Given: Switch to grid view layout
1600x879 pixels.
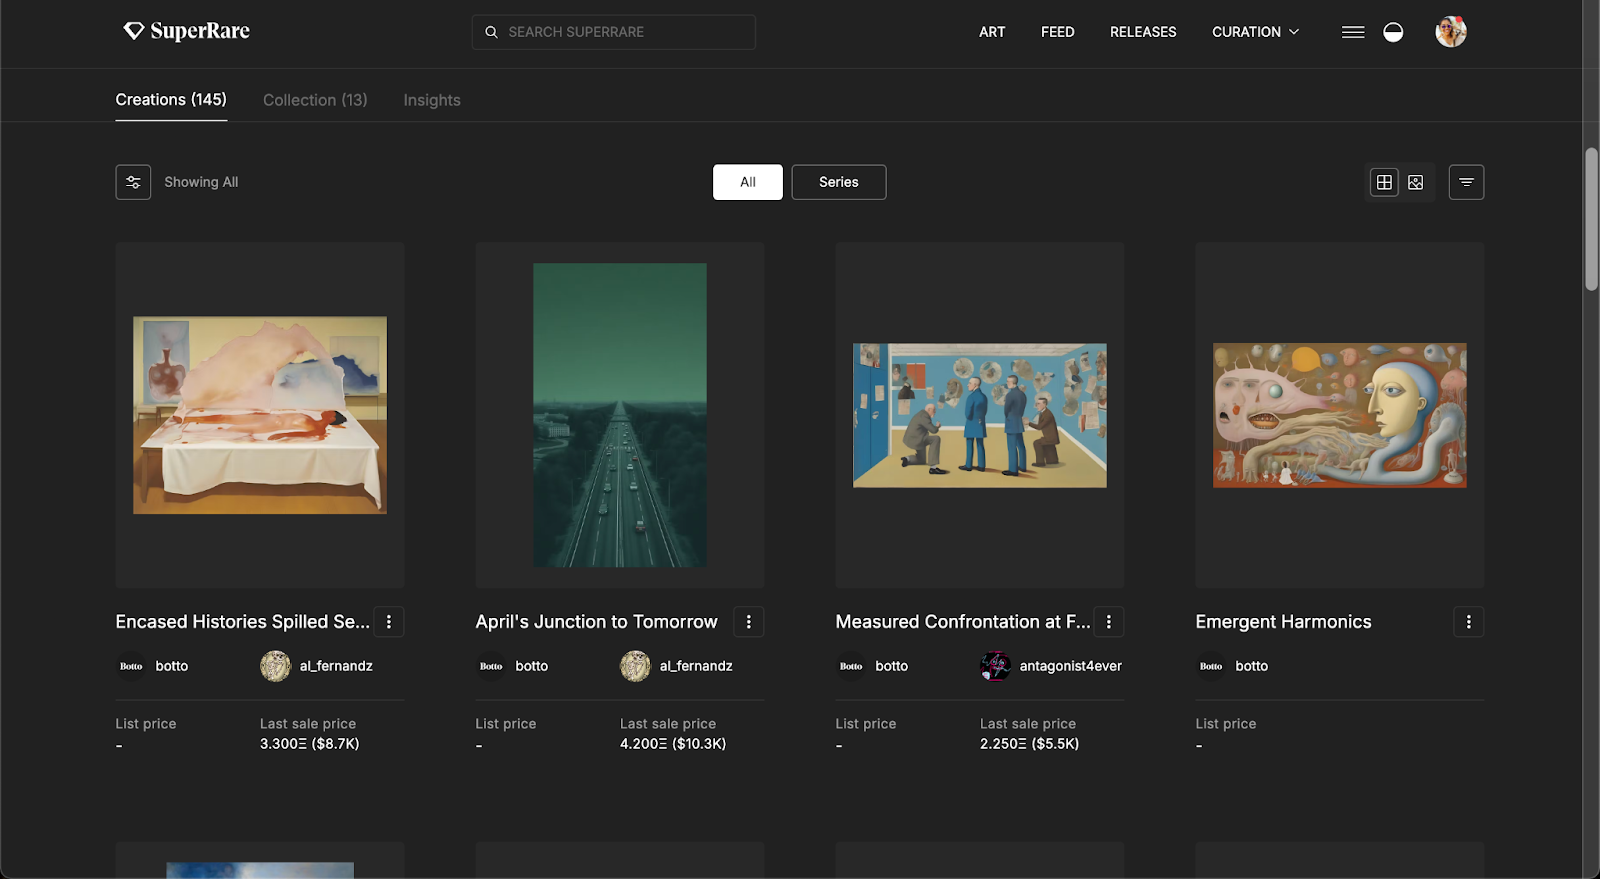Looking at the screenshot, I should coord(1384,182).
